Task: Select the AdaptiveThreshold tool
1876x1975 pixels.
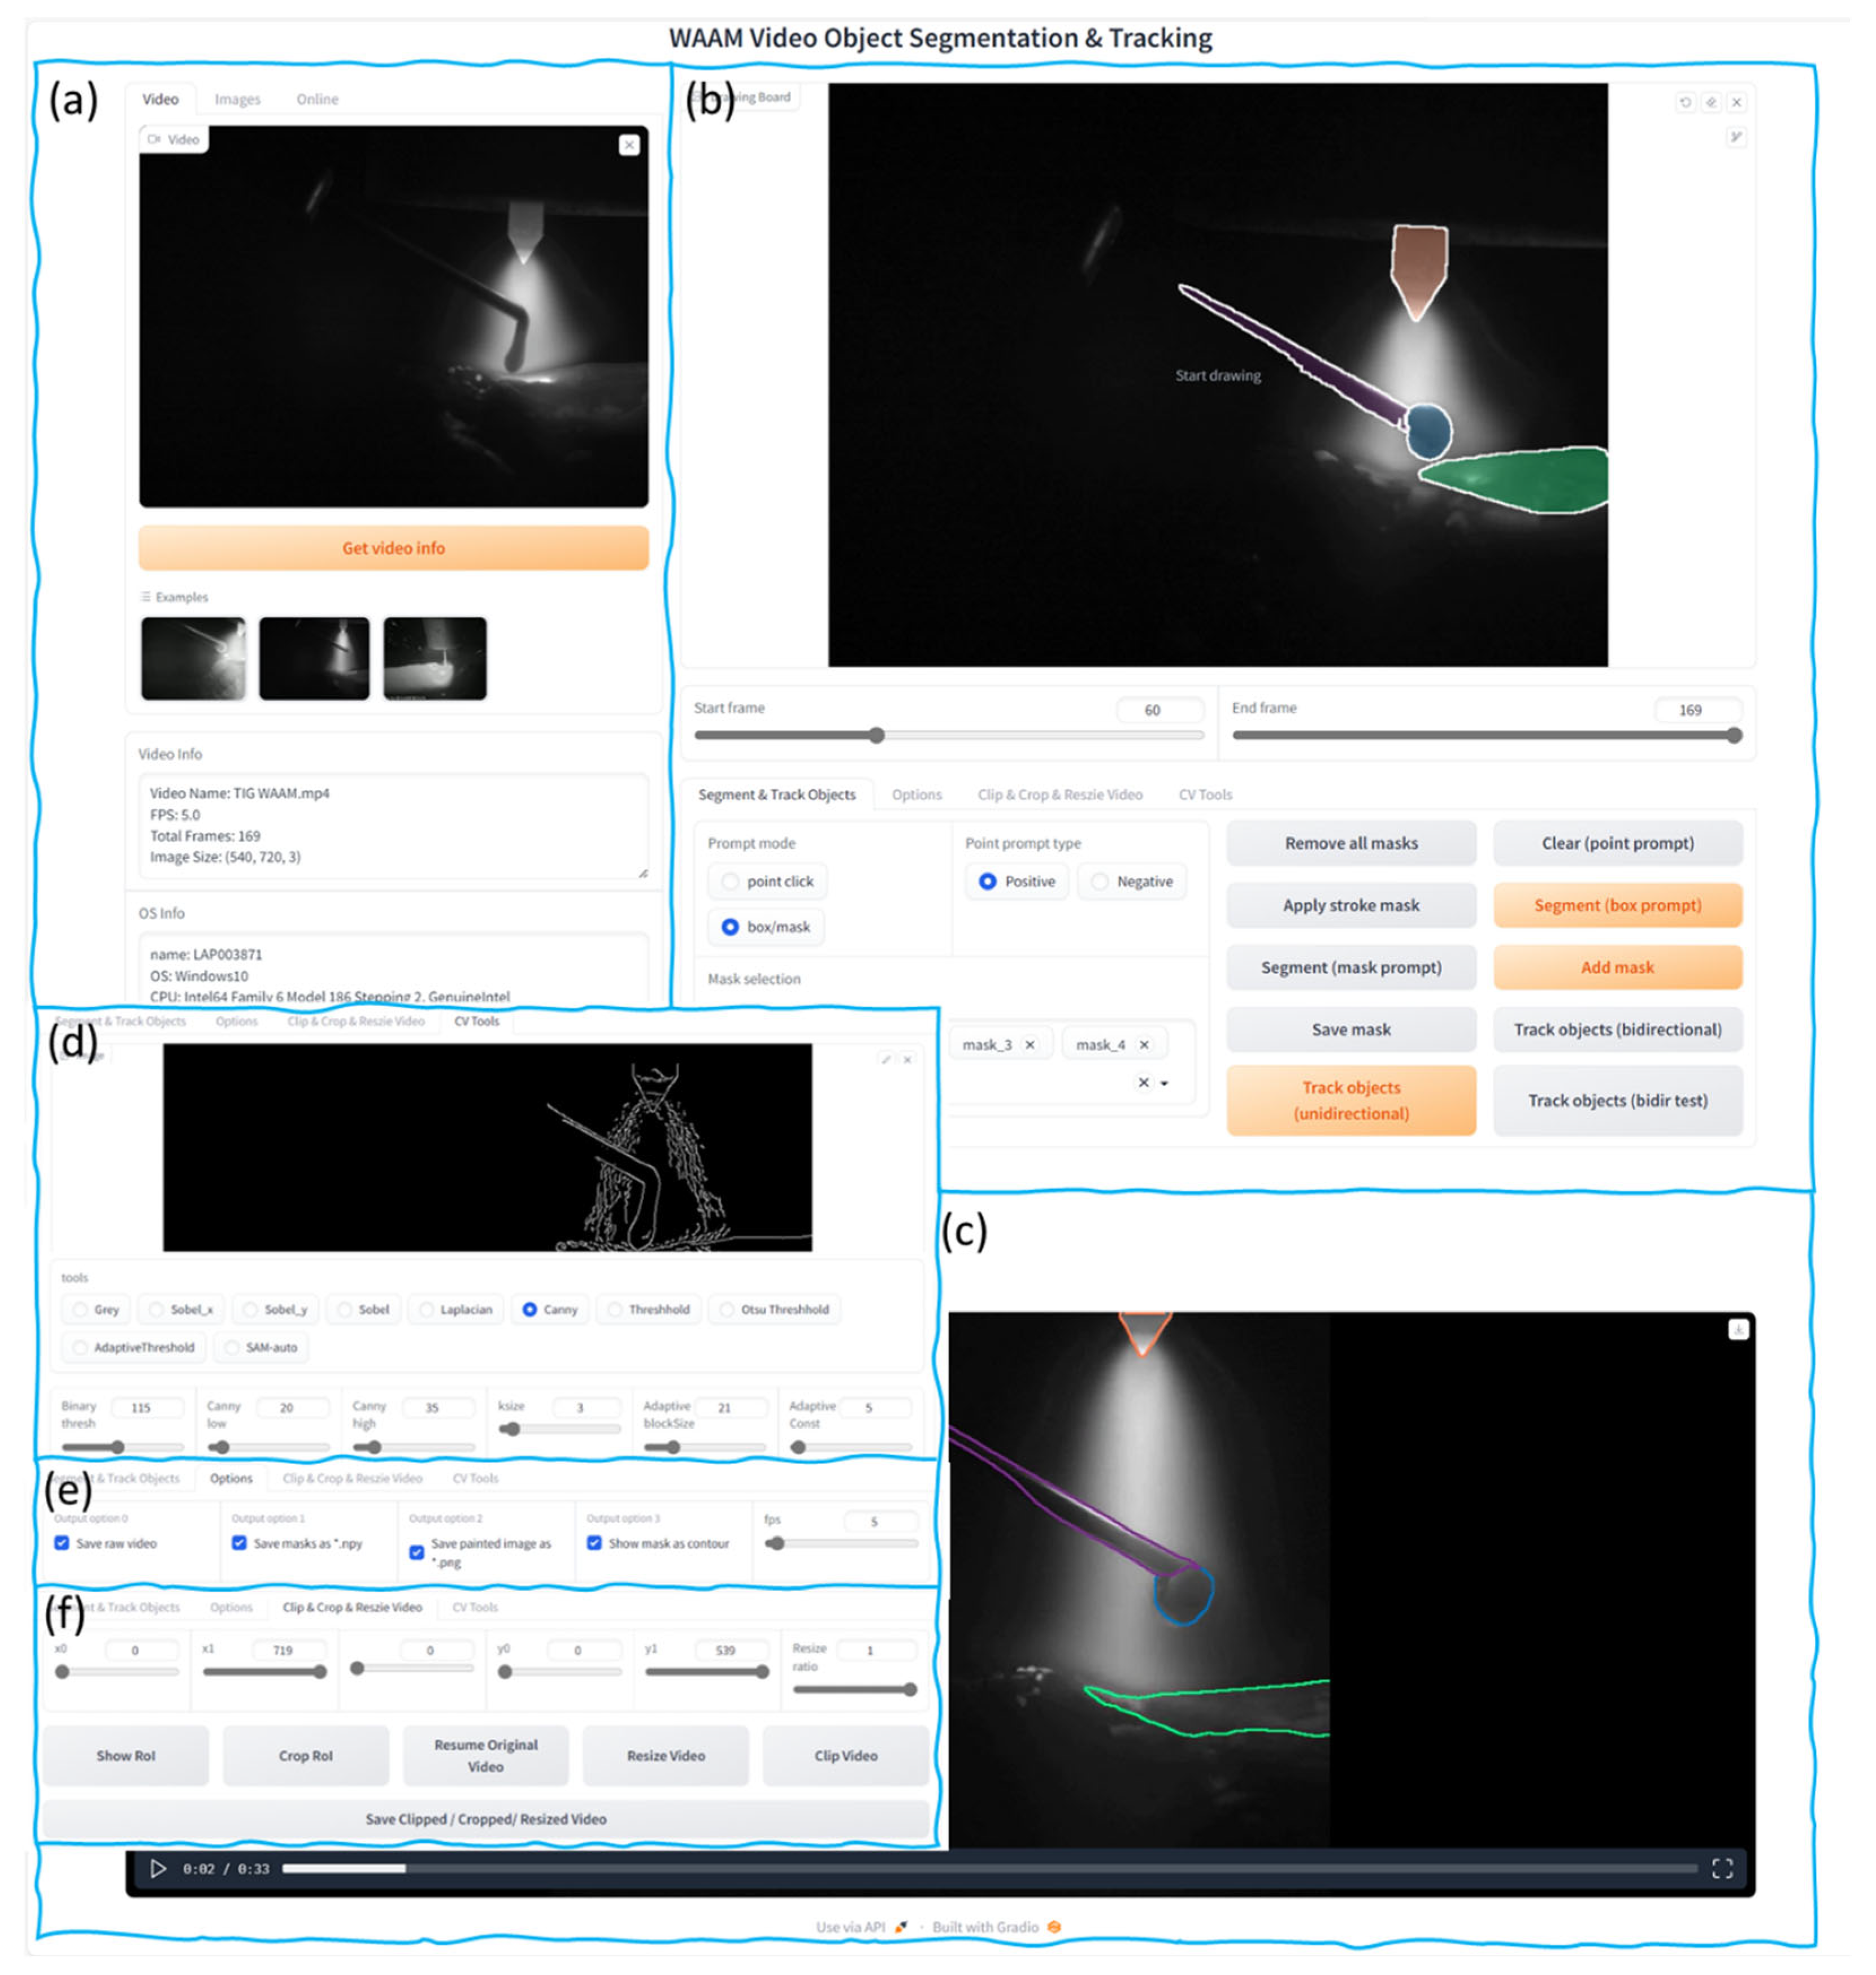Action: pos(134,1347)
